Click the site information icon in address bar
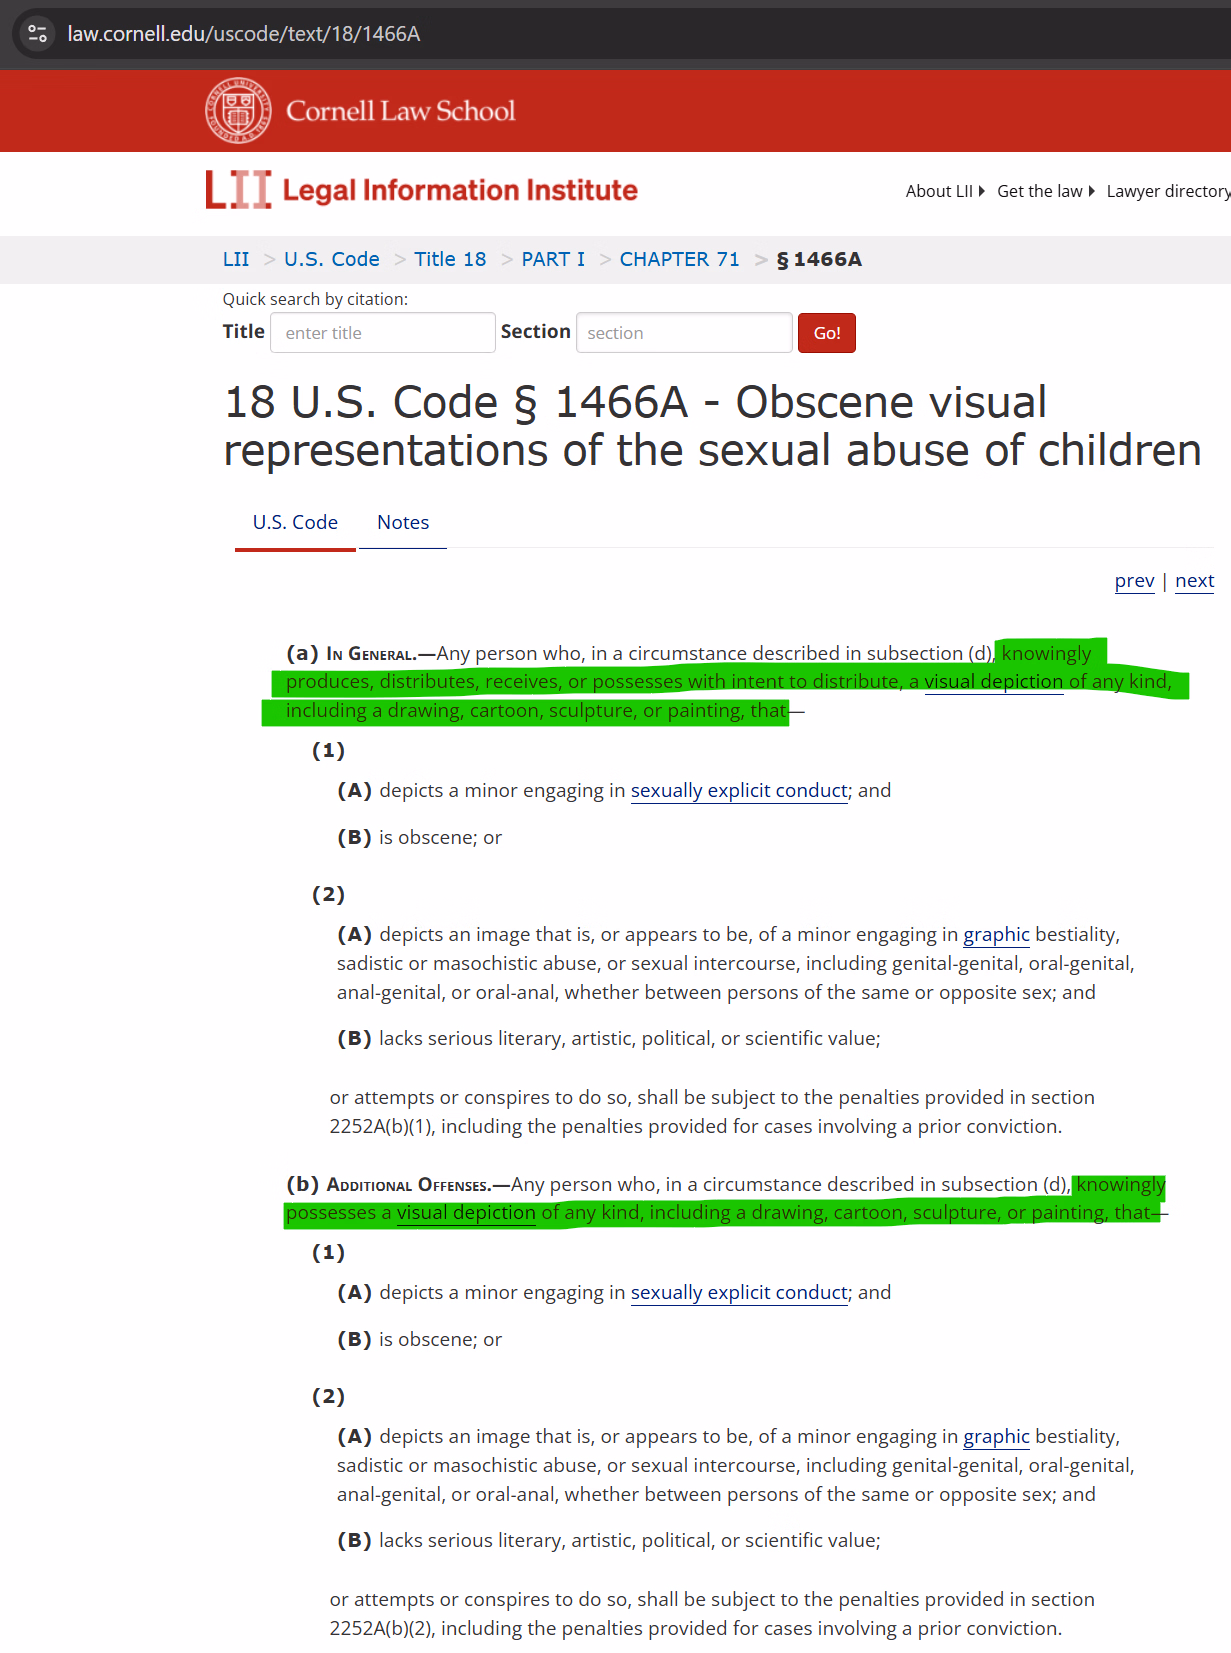This screenshot has width=1231, height=1653. point(37,34)
